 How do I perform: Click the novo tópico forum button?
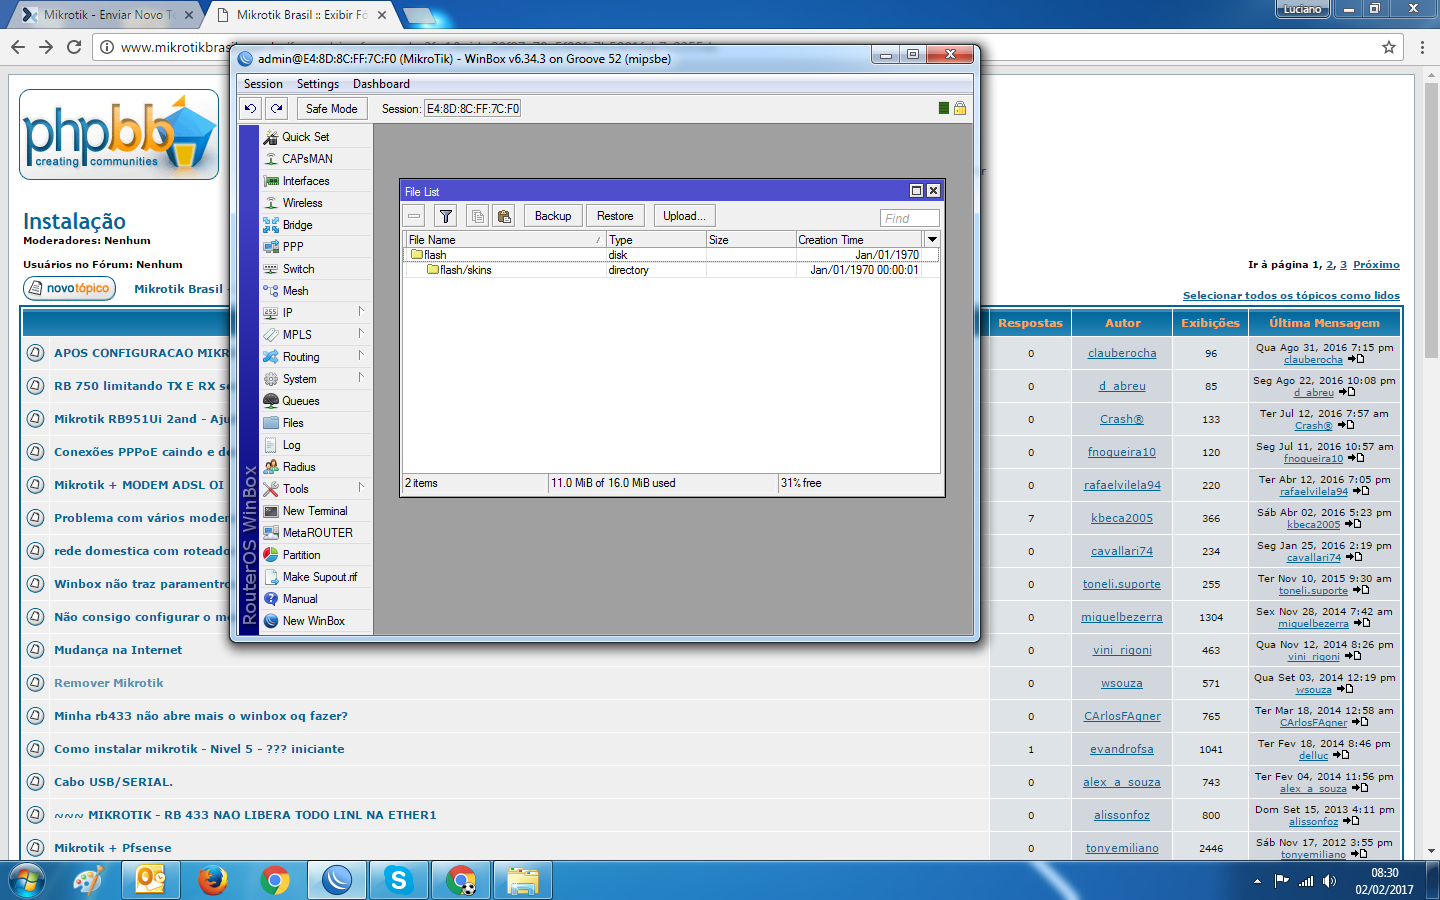click(x=69, y=288)
